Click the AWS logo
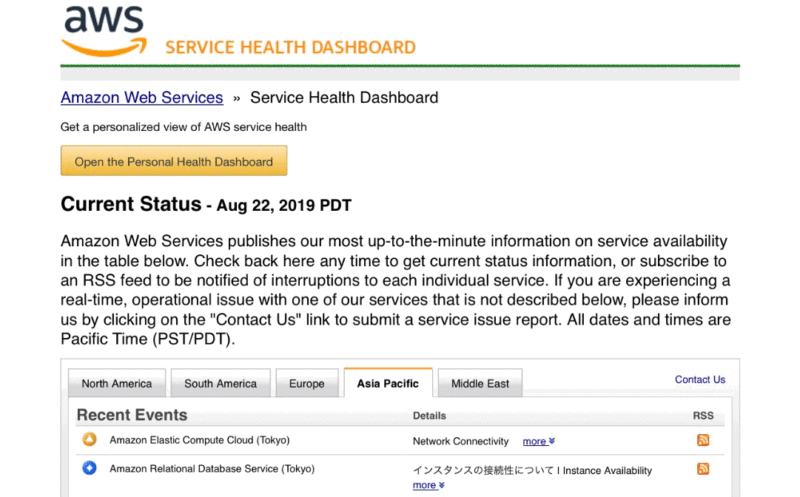800x497 pixels. [x=104, y=31]
